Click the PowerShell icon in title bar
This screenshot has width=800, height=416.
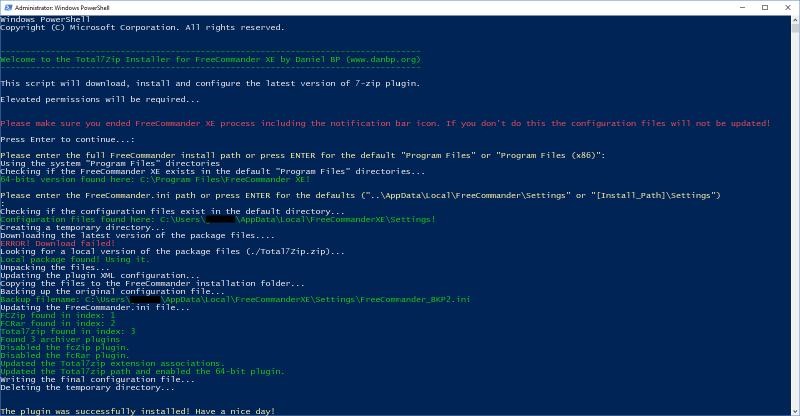click(8, 8)
